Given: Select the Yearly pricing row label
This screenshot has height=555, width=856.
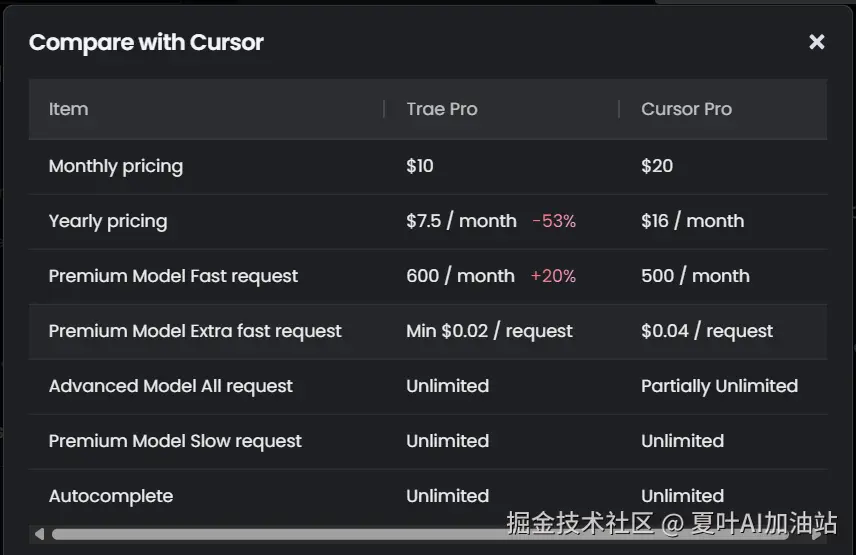Looking at the screenshot, I should tap(107, 221).
